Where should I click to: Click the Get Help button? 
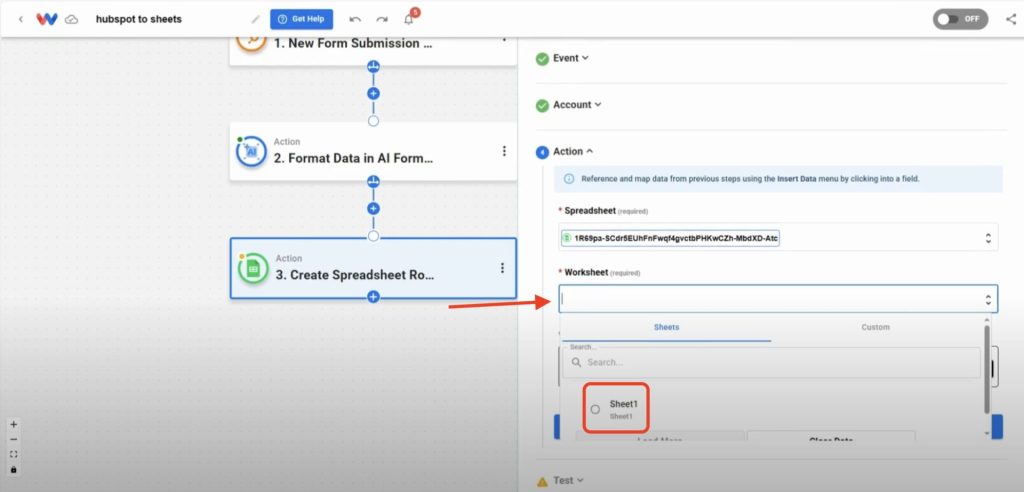coord(302,19)
